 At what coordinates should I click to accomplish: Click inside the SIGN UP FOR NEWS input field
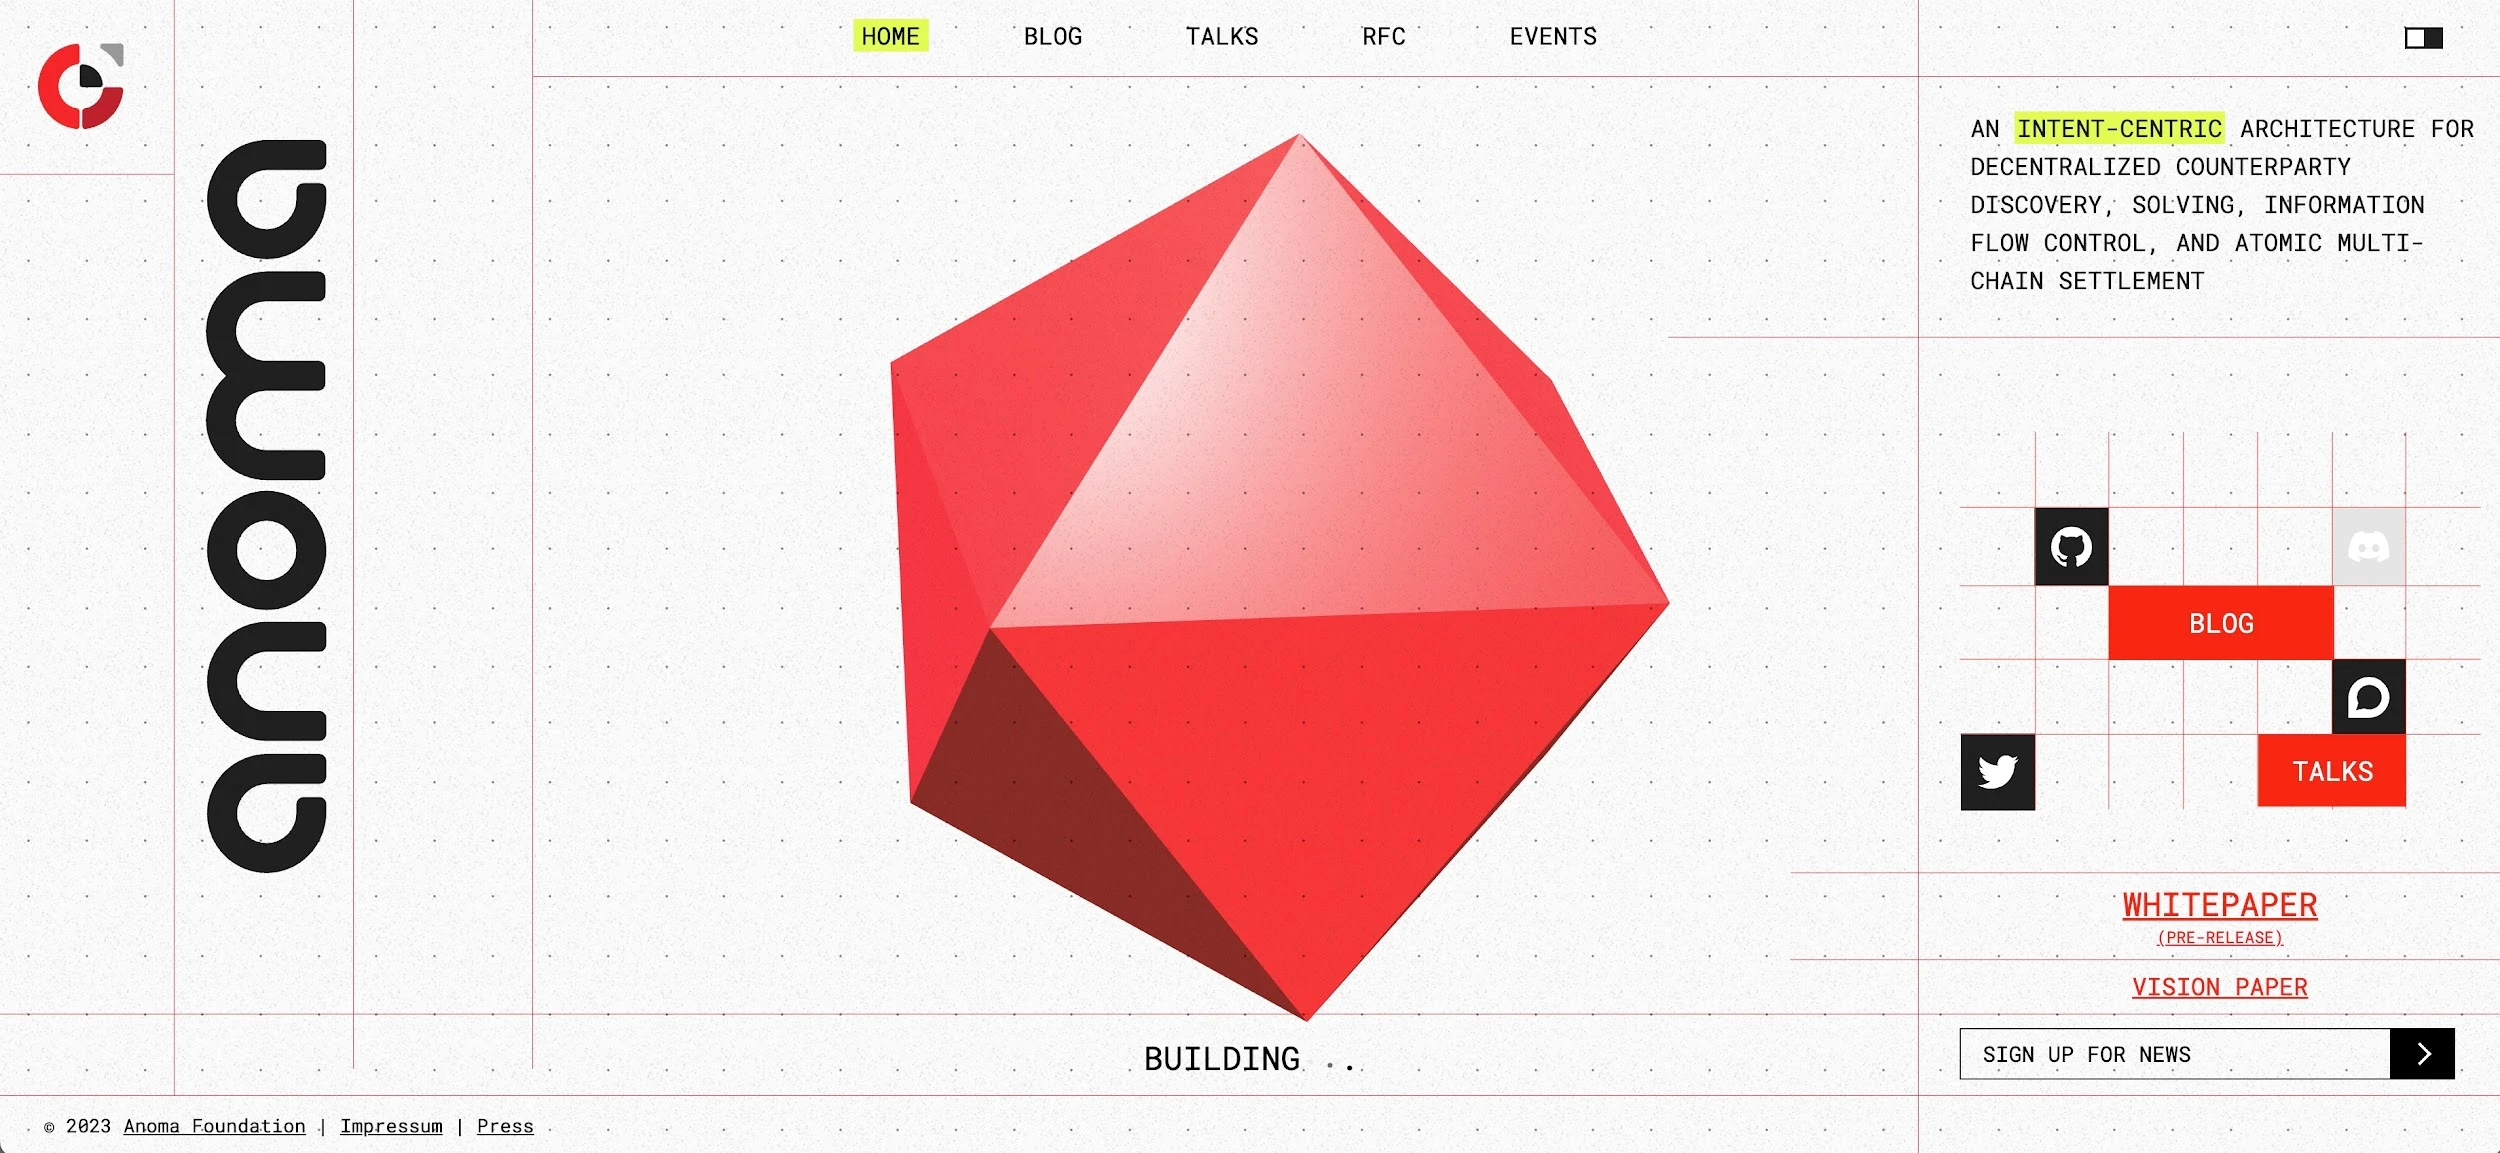click(2176, 1053)
